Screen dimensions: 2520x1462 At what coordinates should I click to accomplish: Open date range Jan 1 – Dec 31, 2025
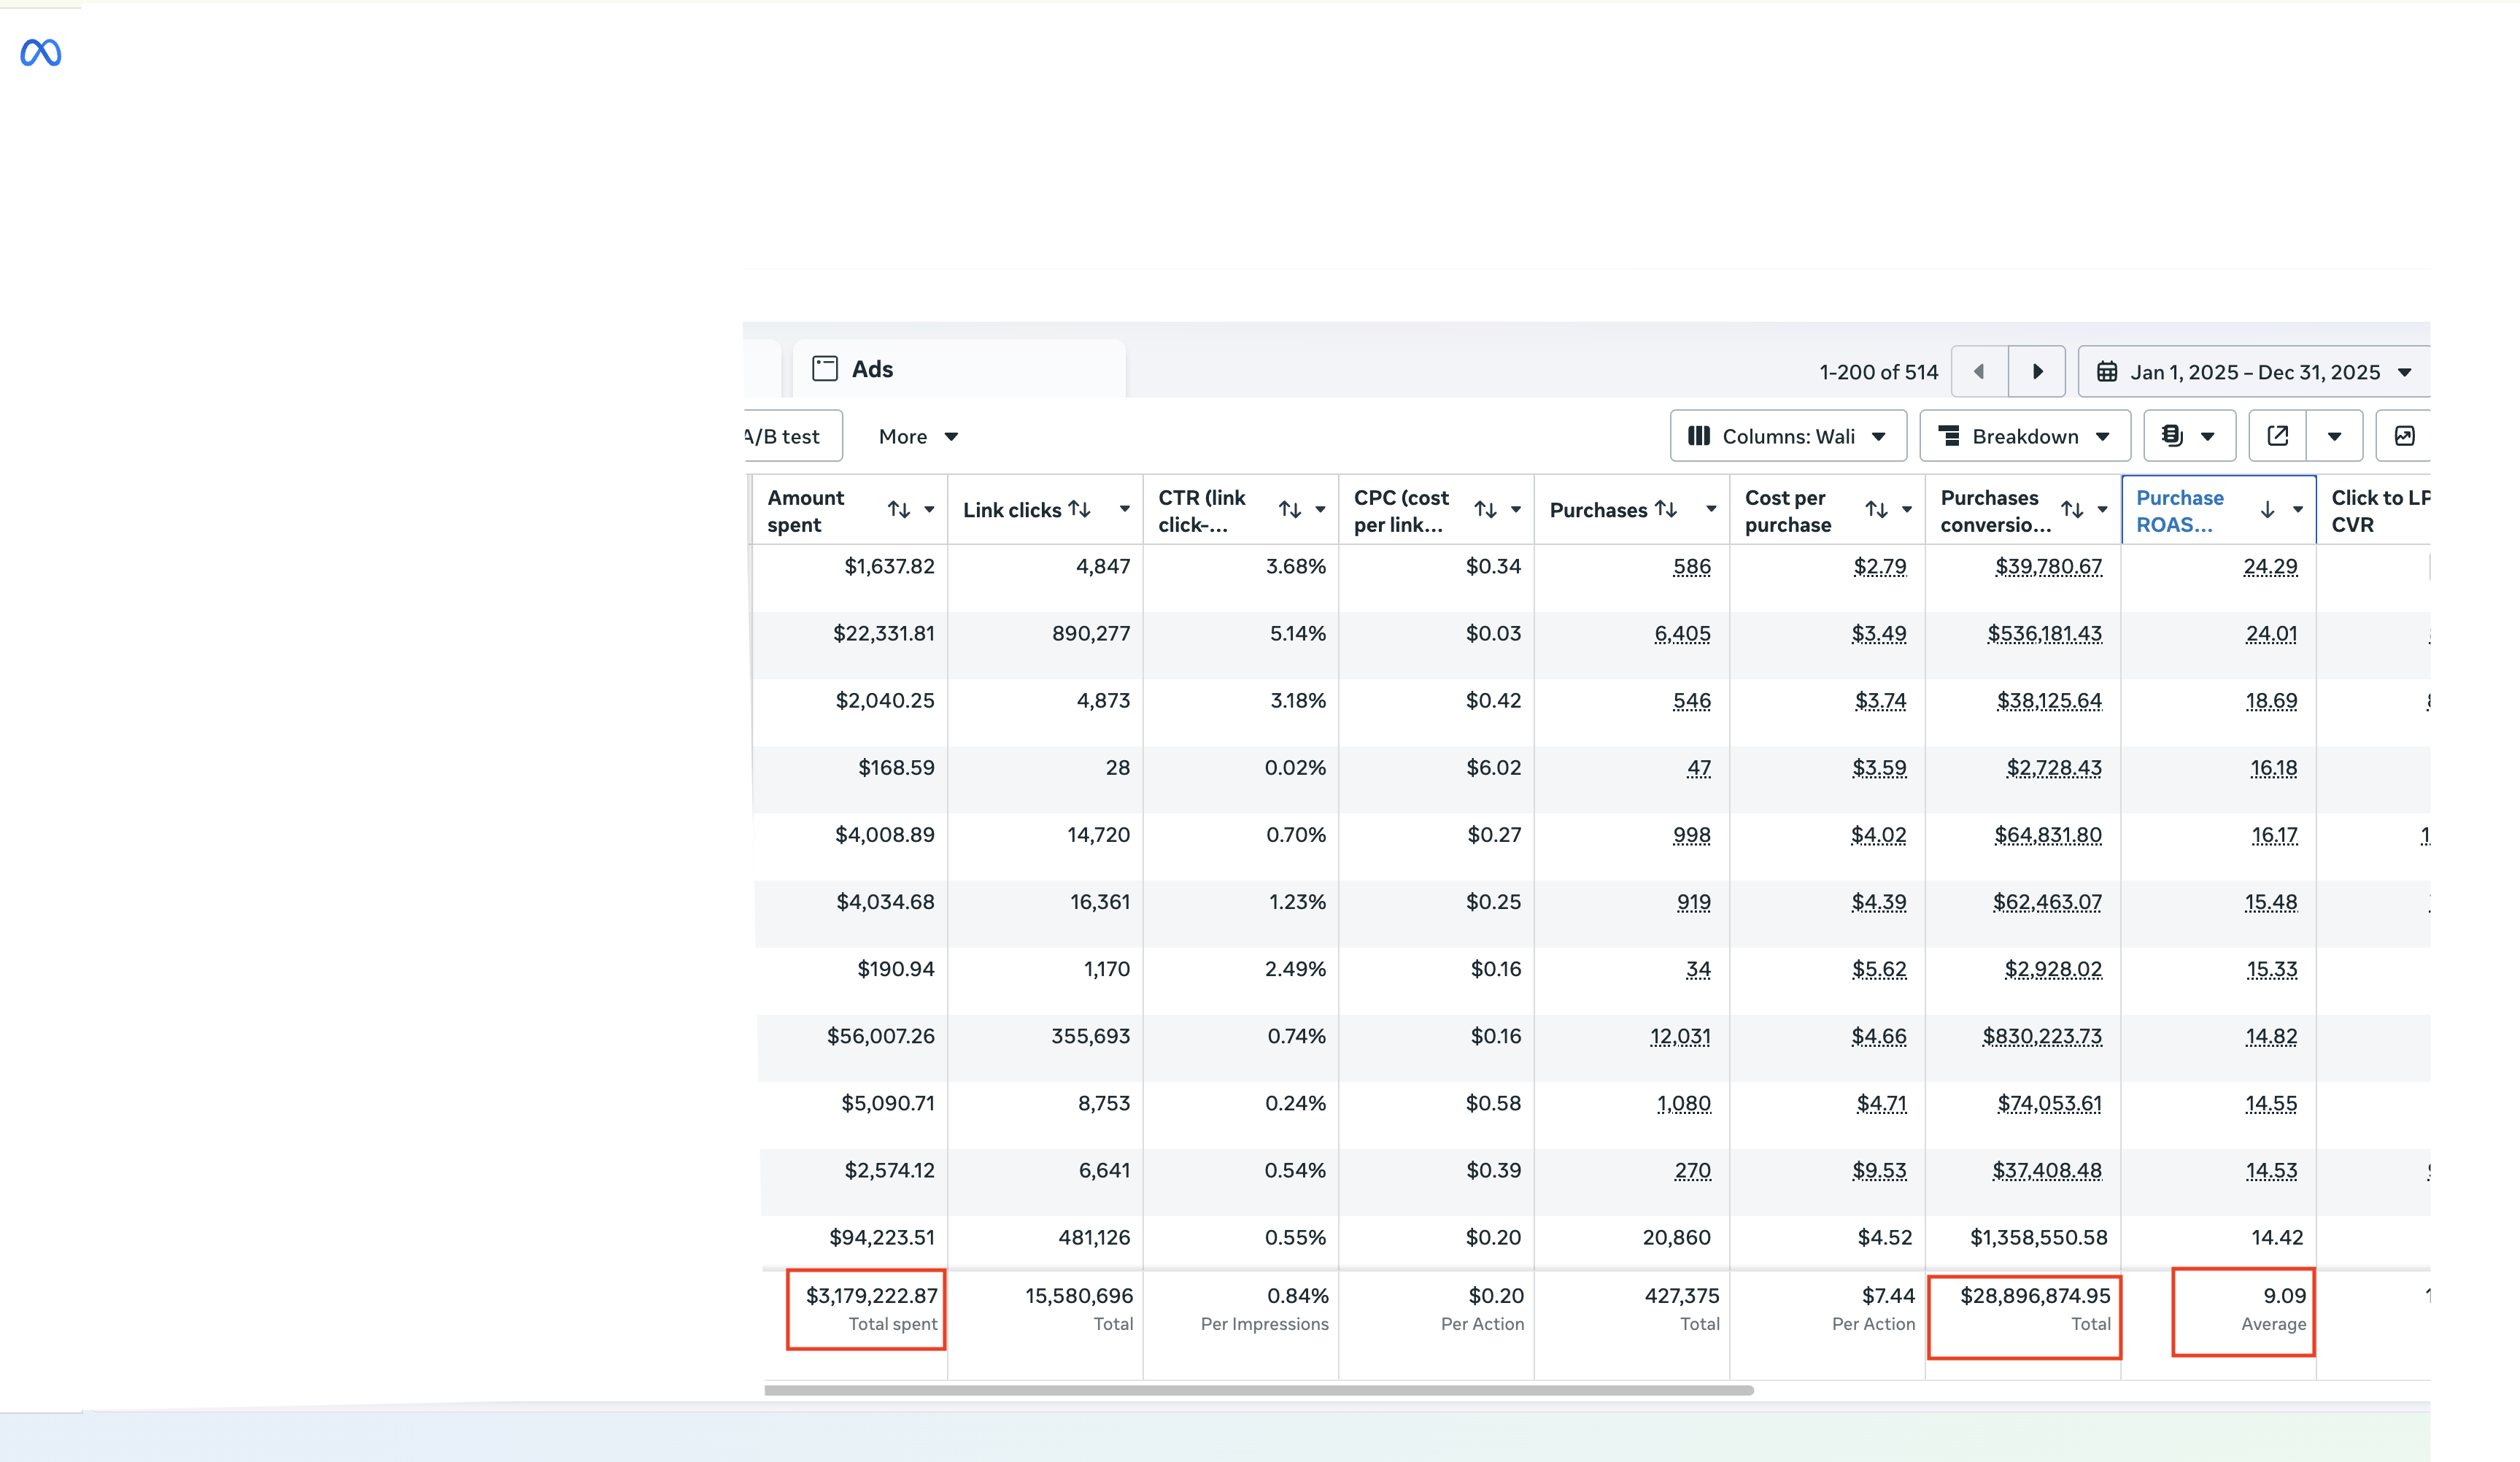pyautogui.click(x=2254, y=372)
